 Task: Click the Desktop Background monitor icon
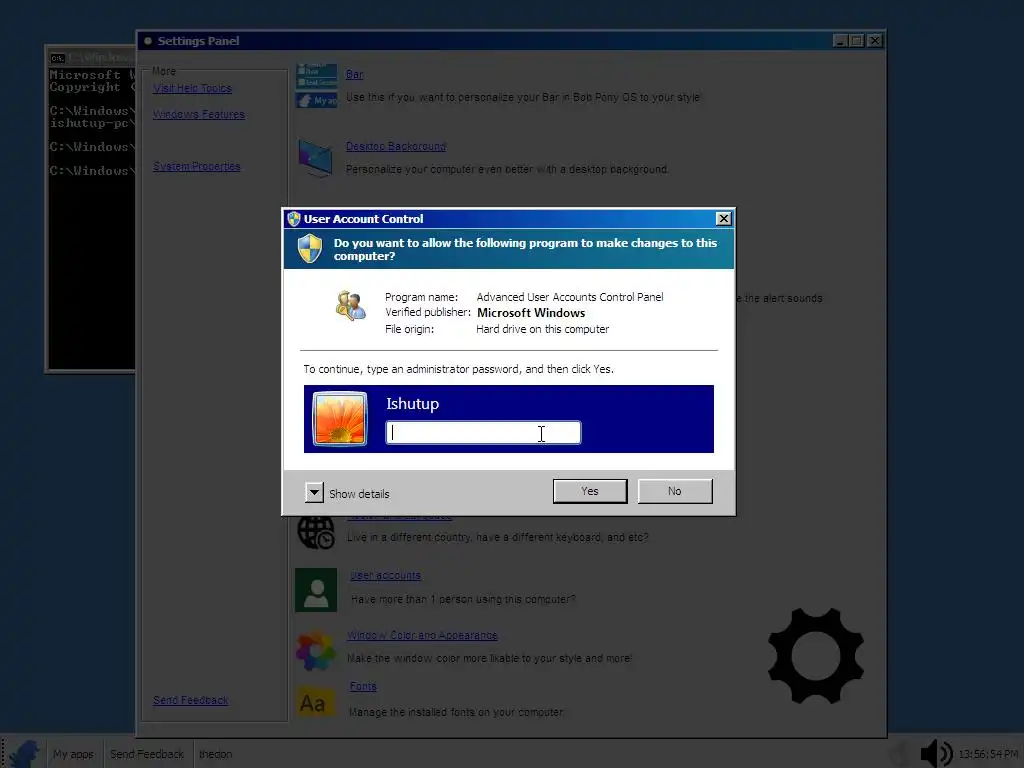[x=315, y=157]
